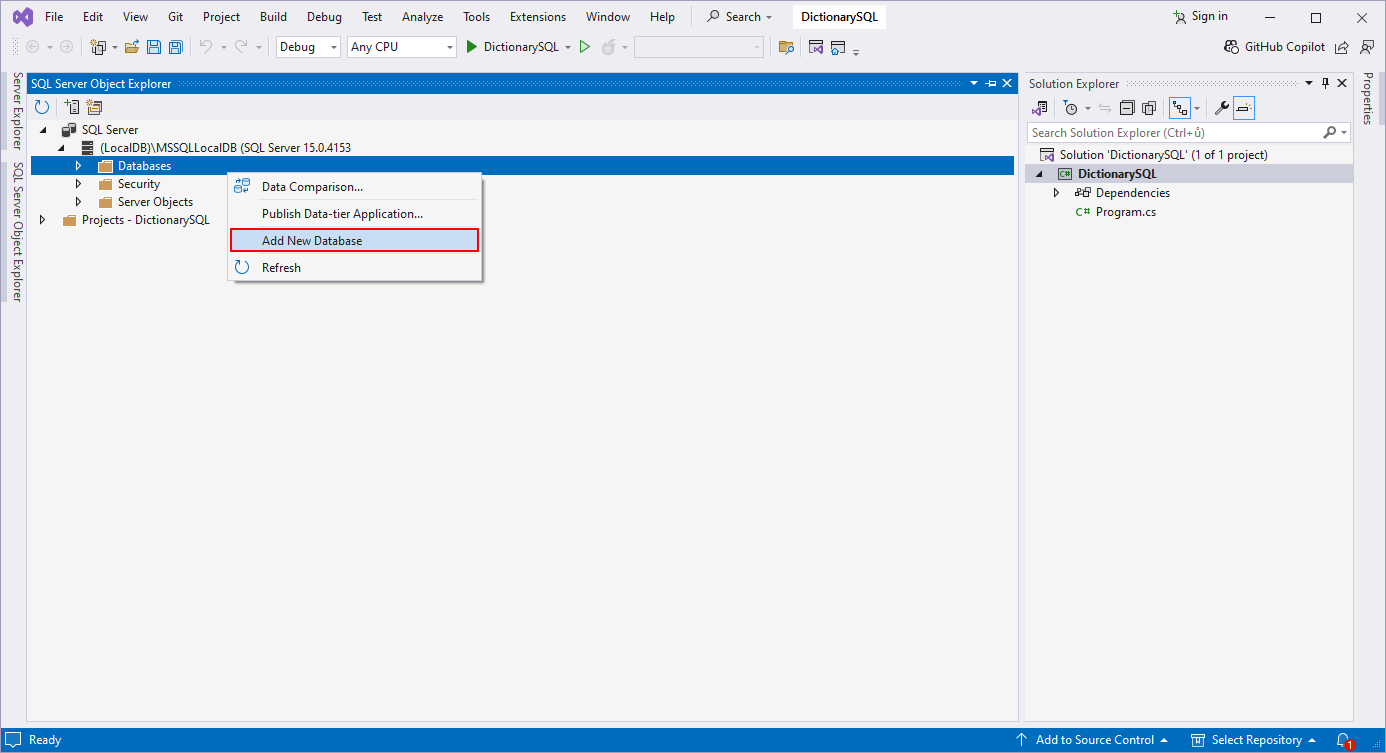The height and width of the screenshot is (753, 1386).
Task: Unpin the SQL Server Object Explorer panel
Action: pyautogui.click(x=990, y=83)
